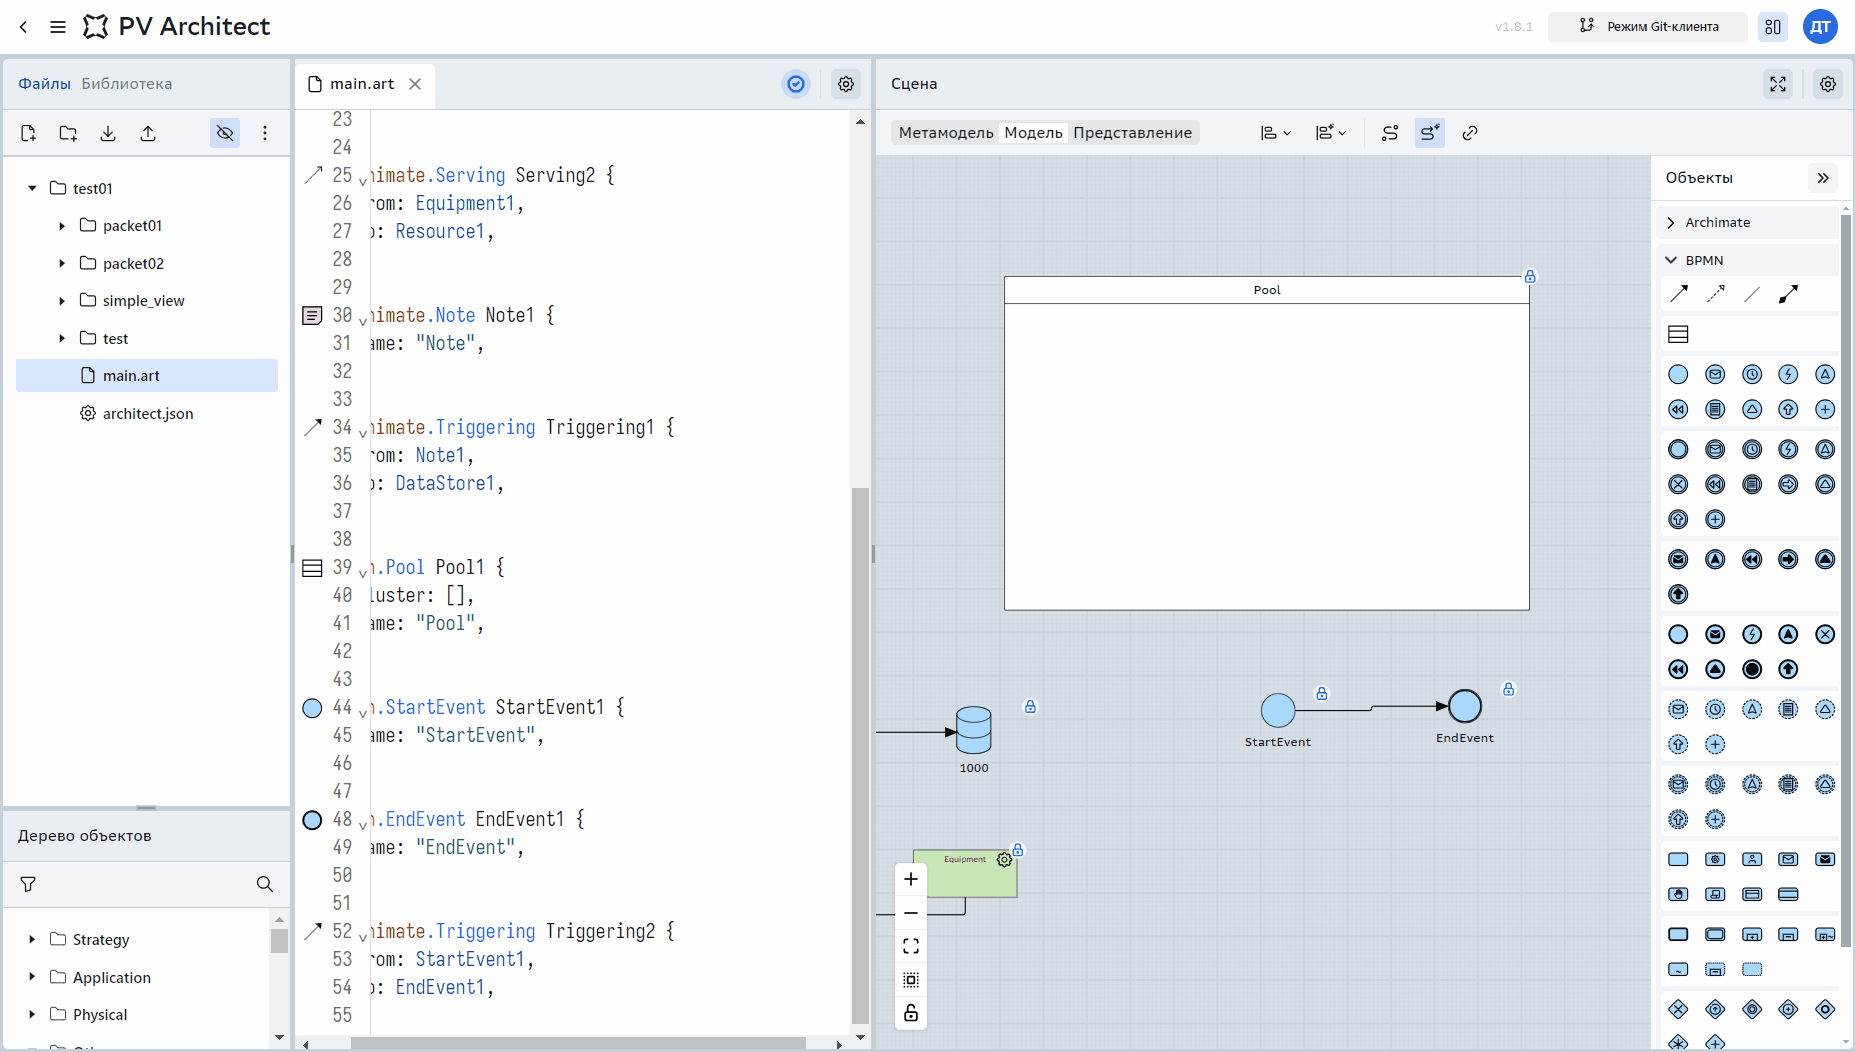Toggle the lock on the Pool shape
Image resolution: width=1855 pixels, height=1052 pixels.
pyautogui.click(x=1530, y=276)
